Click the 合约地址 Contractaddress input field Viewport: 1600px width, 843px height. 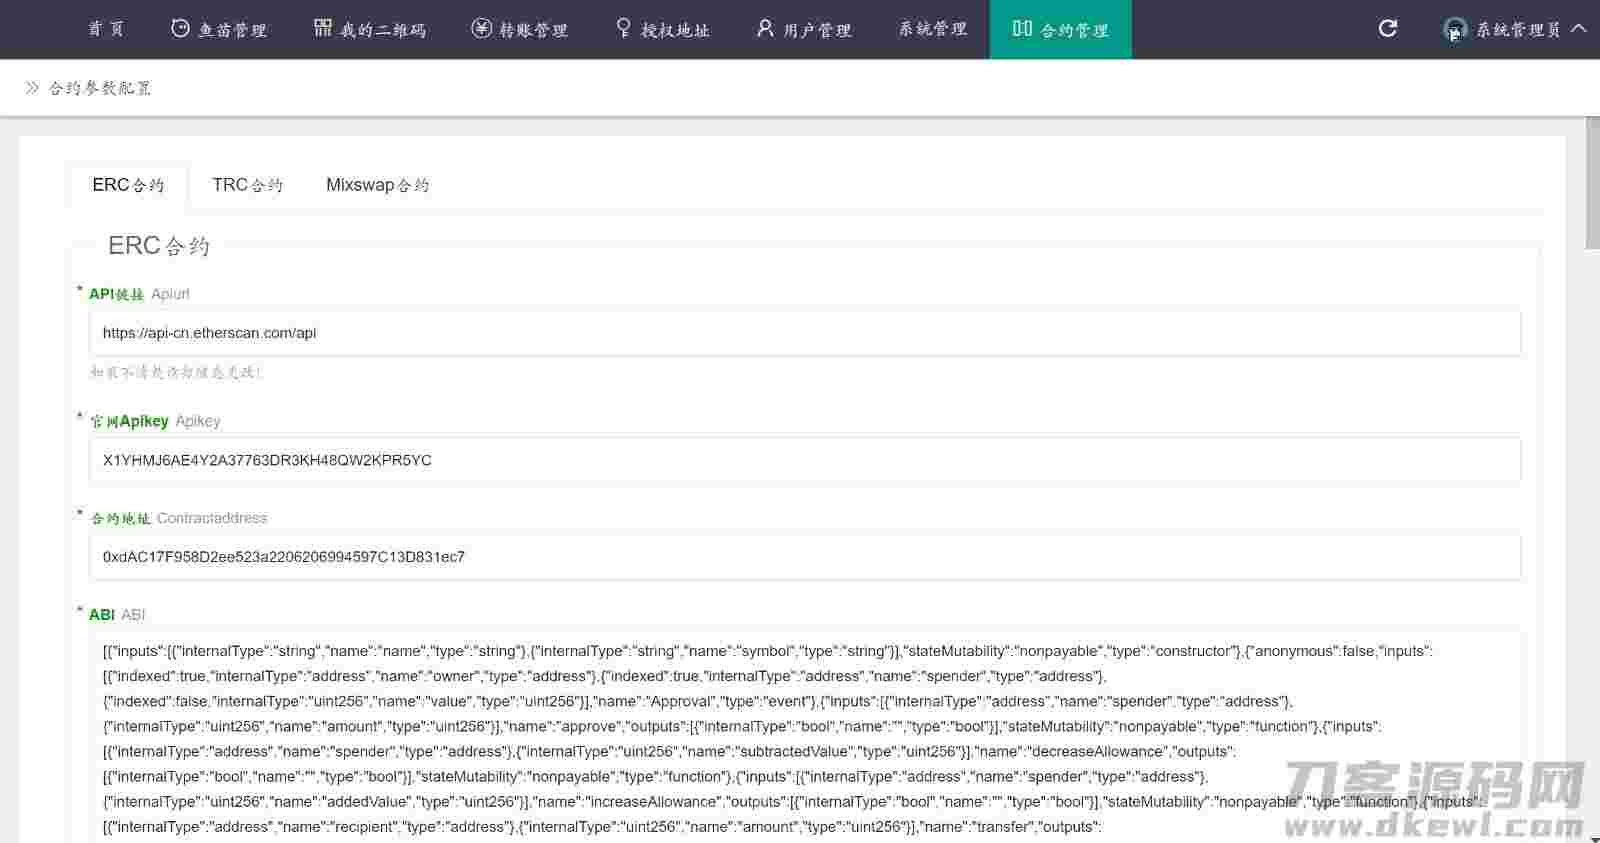coord(804,557)
